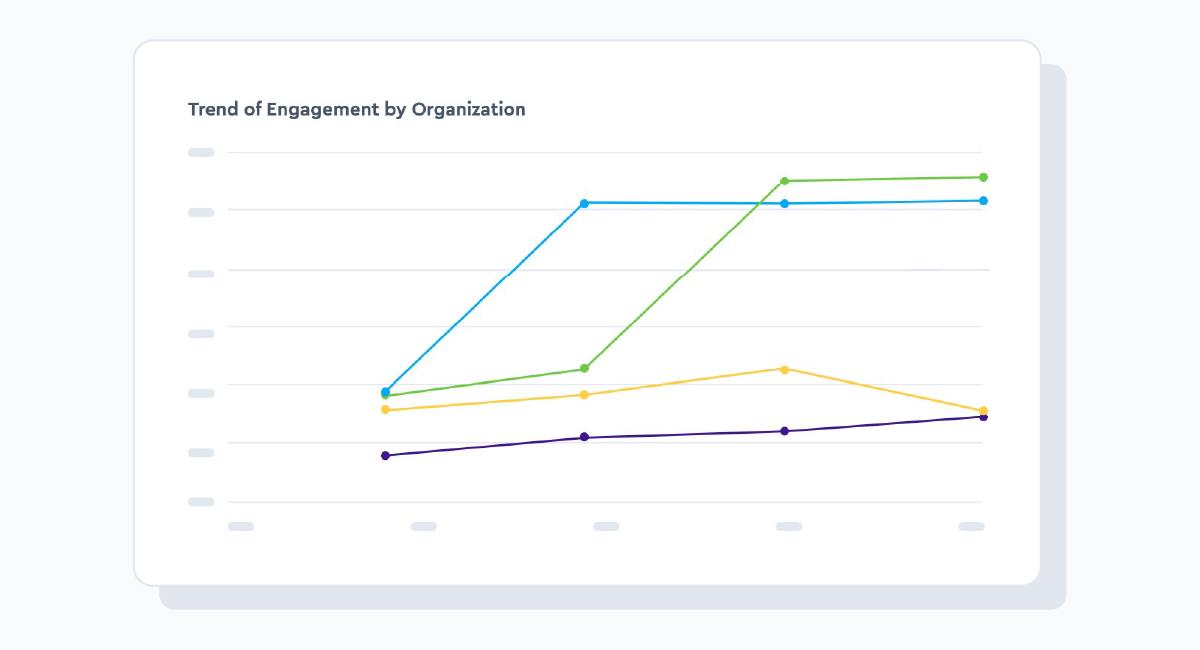Click the purple line's last data point
This screenshot has height=650, width=1200.
[x=983, y=417]
